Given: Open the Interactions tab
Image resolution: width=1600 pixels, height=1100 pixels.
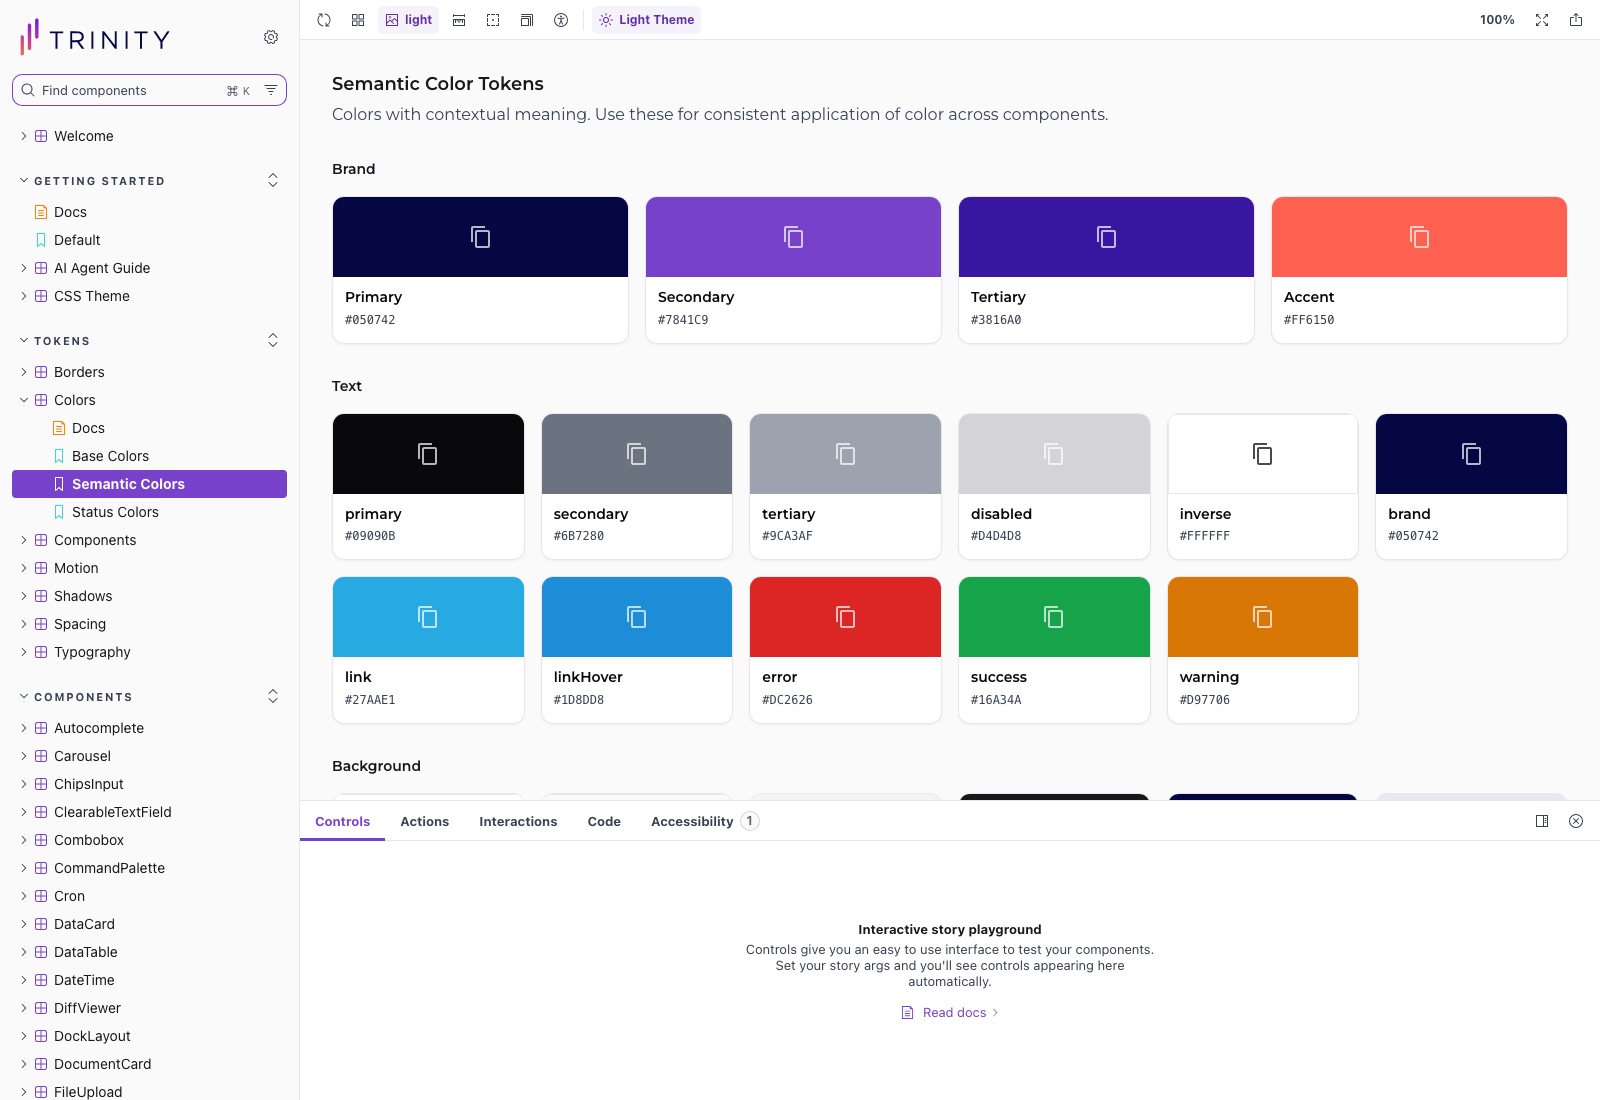Looking at the screenshot, I should pos(518,821).
